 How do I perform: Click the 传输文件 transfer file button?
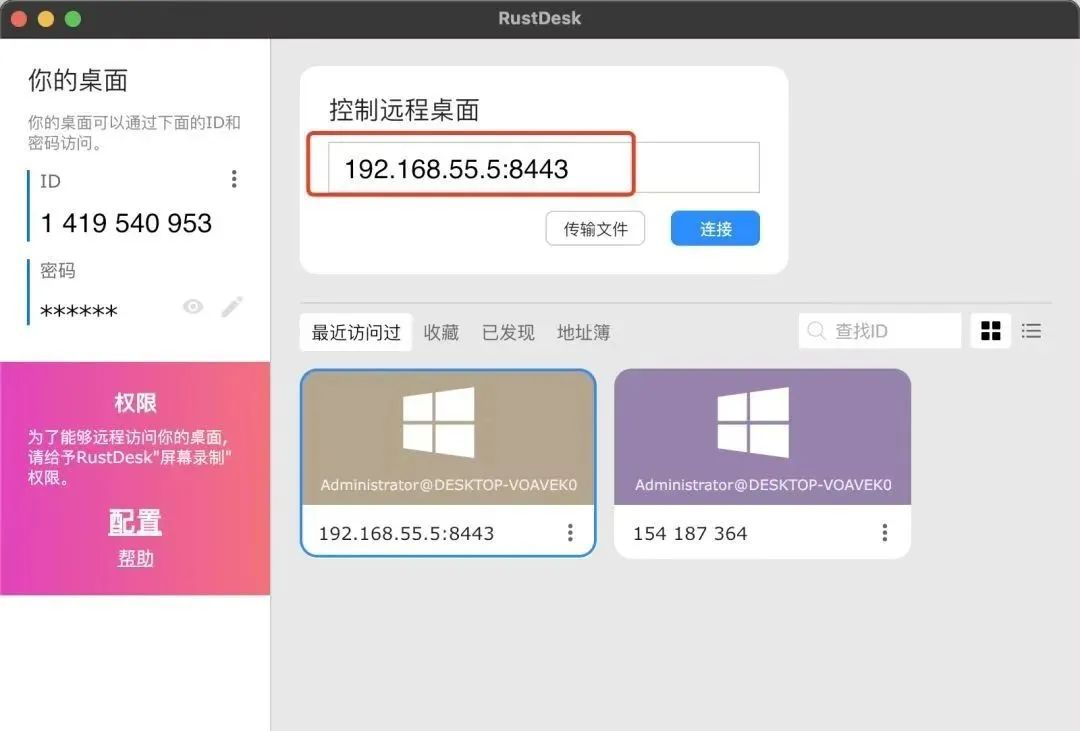[x=595, y=229]
